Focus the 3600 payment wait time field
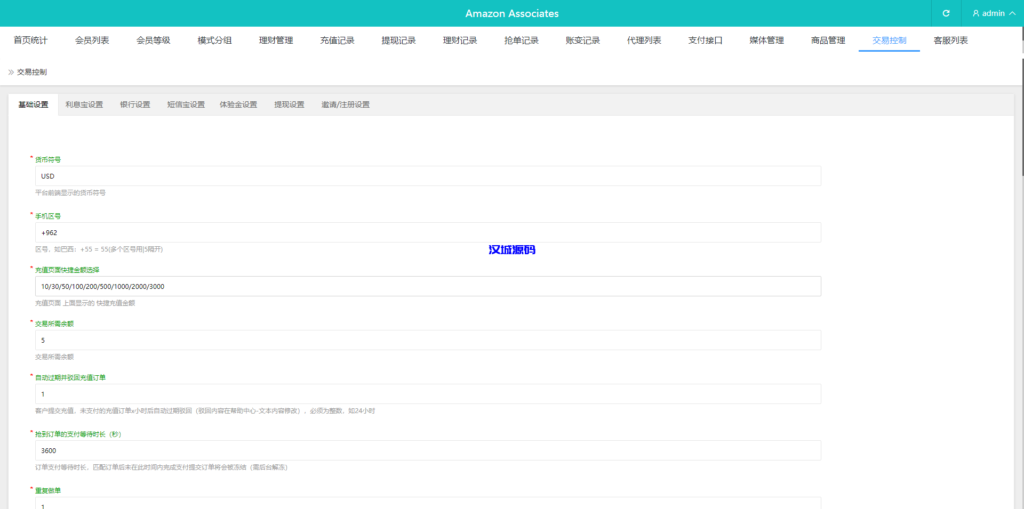Image resolution: width=1024 pixels, height=509 pixels. pos(428,450)
